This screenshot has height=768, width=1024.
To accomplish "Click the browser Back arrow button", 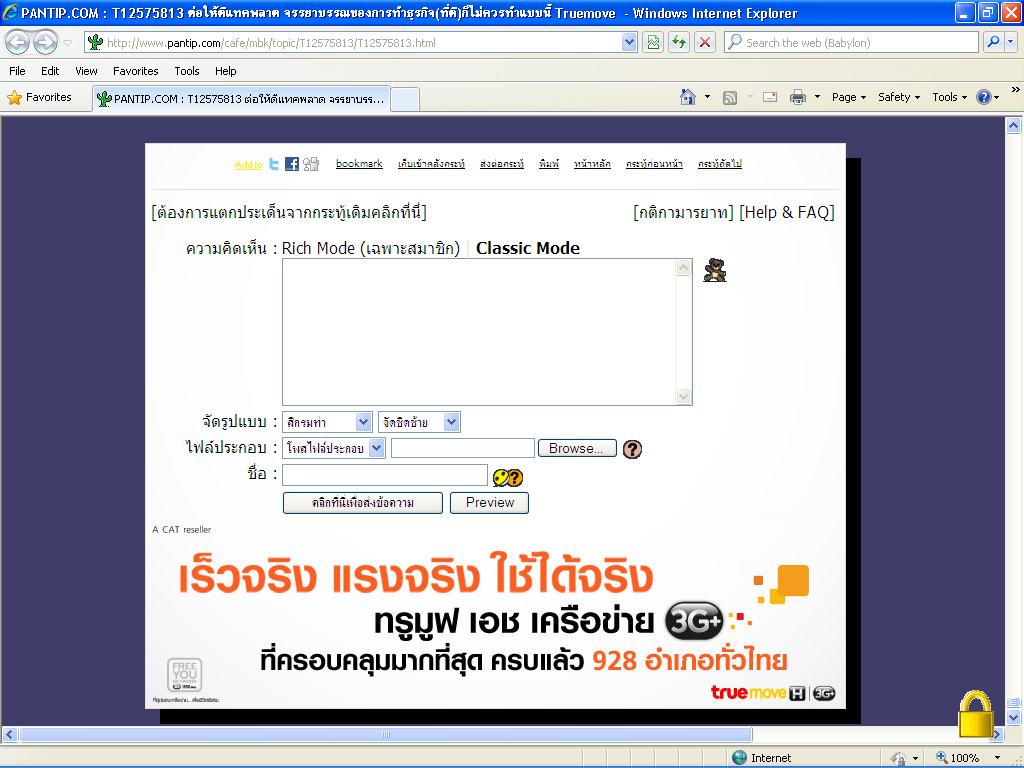I will (x=18, y=43).
